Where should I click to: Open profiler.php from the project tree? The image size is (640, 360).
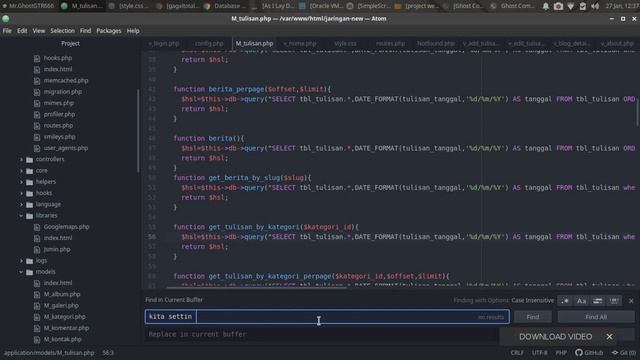coord(59,114)
